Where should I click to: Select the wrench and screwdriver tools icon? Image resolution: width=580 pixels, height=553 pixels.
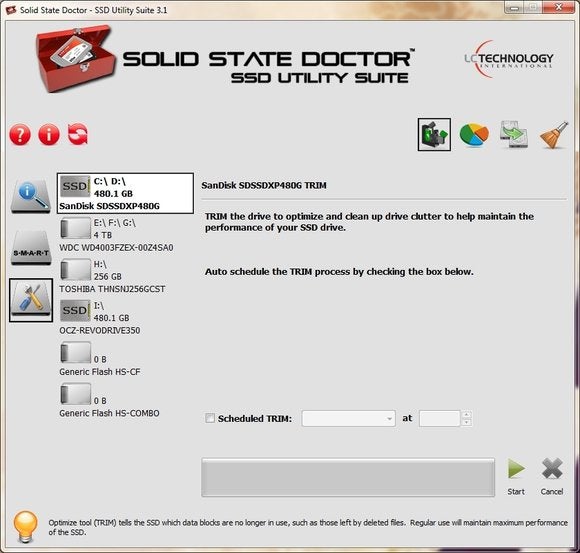click(x=31, y=300)
